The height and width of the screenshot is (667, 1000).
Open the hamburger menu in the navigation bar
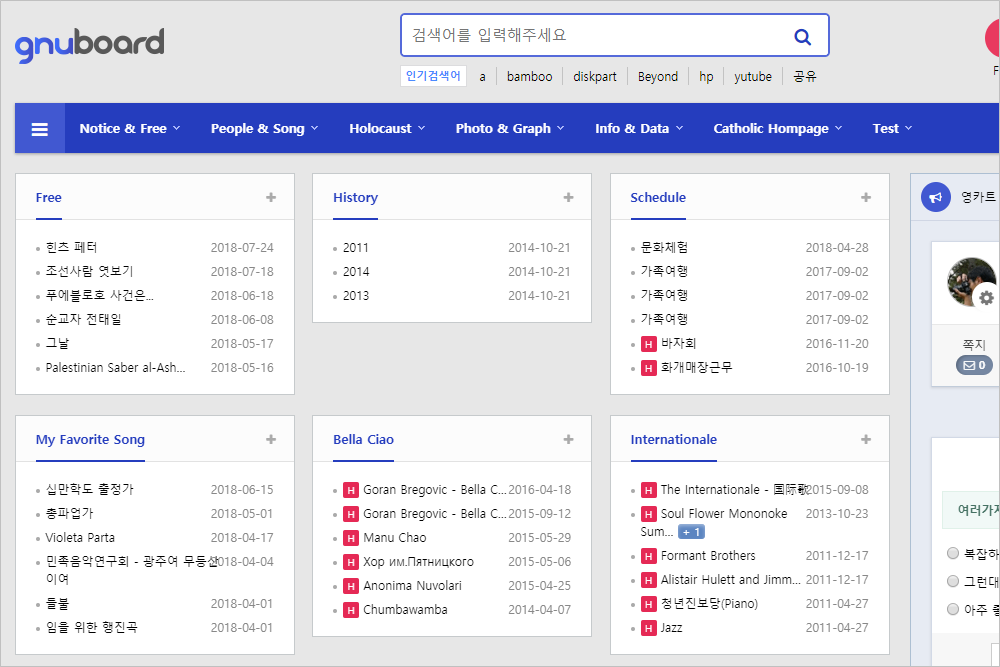(x=40, y=129)
